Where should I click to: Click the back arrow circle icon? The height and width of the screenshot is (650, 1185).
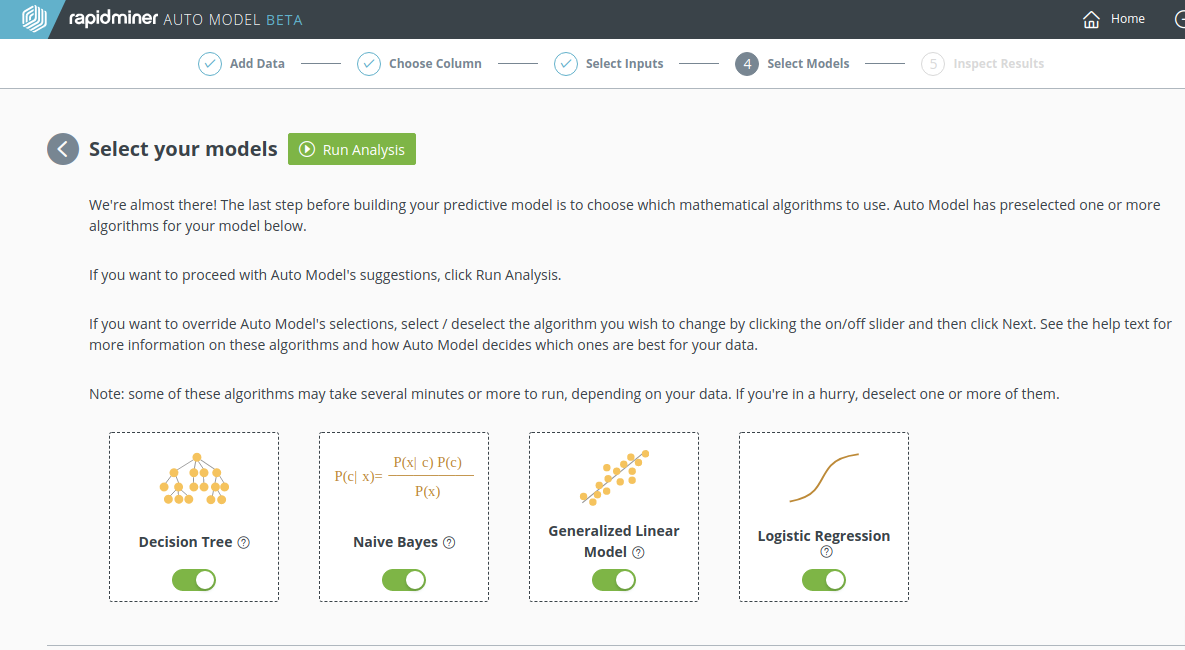tap(63, 149)
